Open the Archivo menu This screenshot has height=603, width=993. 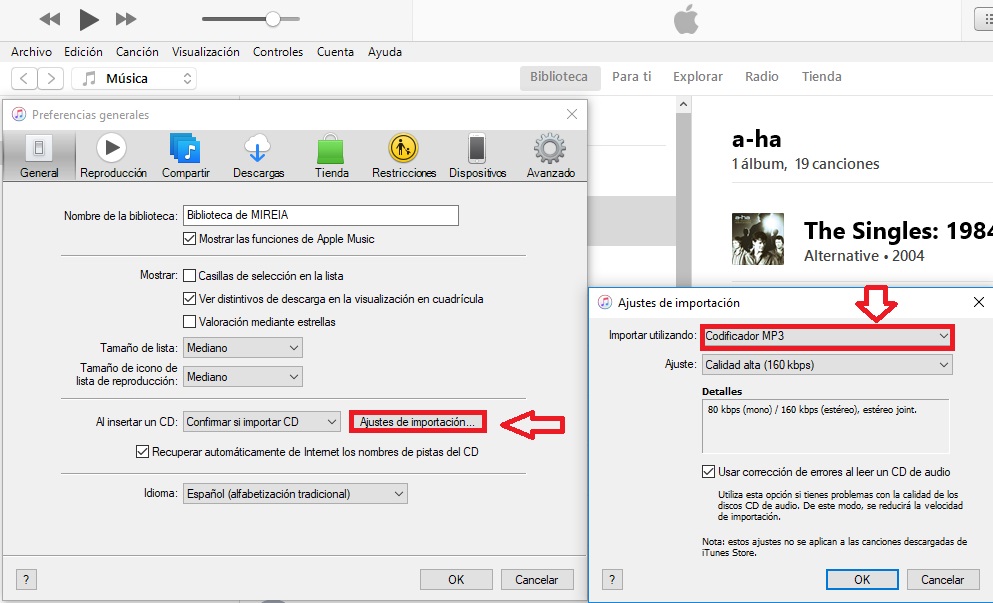pos(32,52)
